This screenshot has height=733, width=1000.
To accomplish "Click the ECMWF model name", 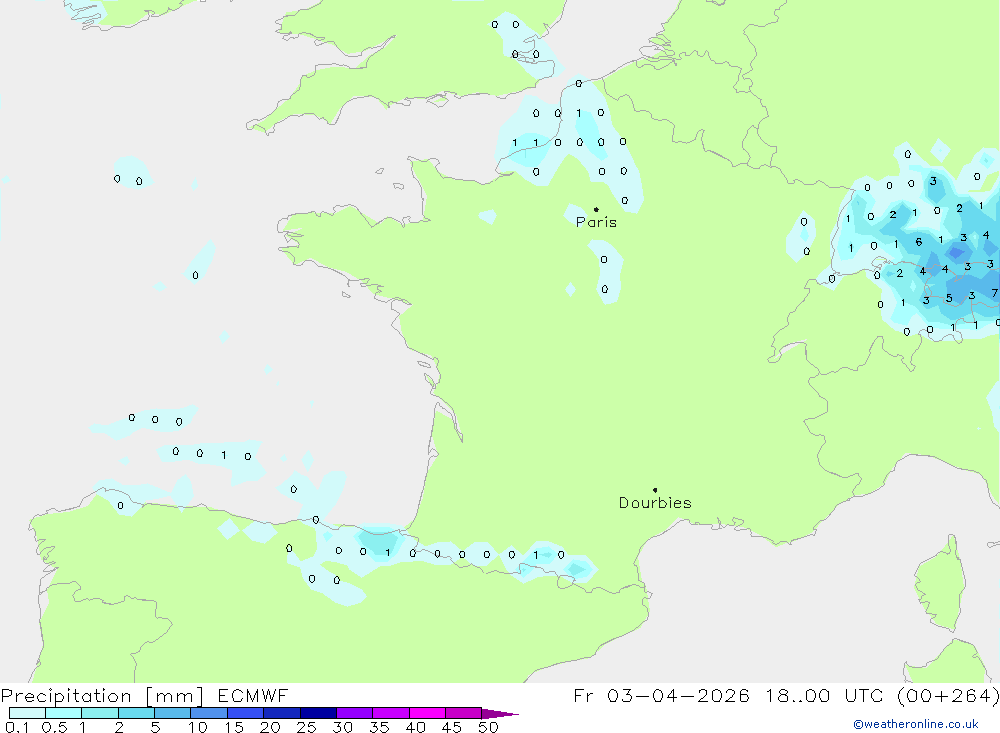I will click(x=253, y=695).
